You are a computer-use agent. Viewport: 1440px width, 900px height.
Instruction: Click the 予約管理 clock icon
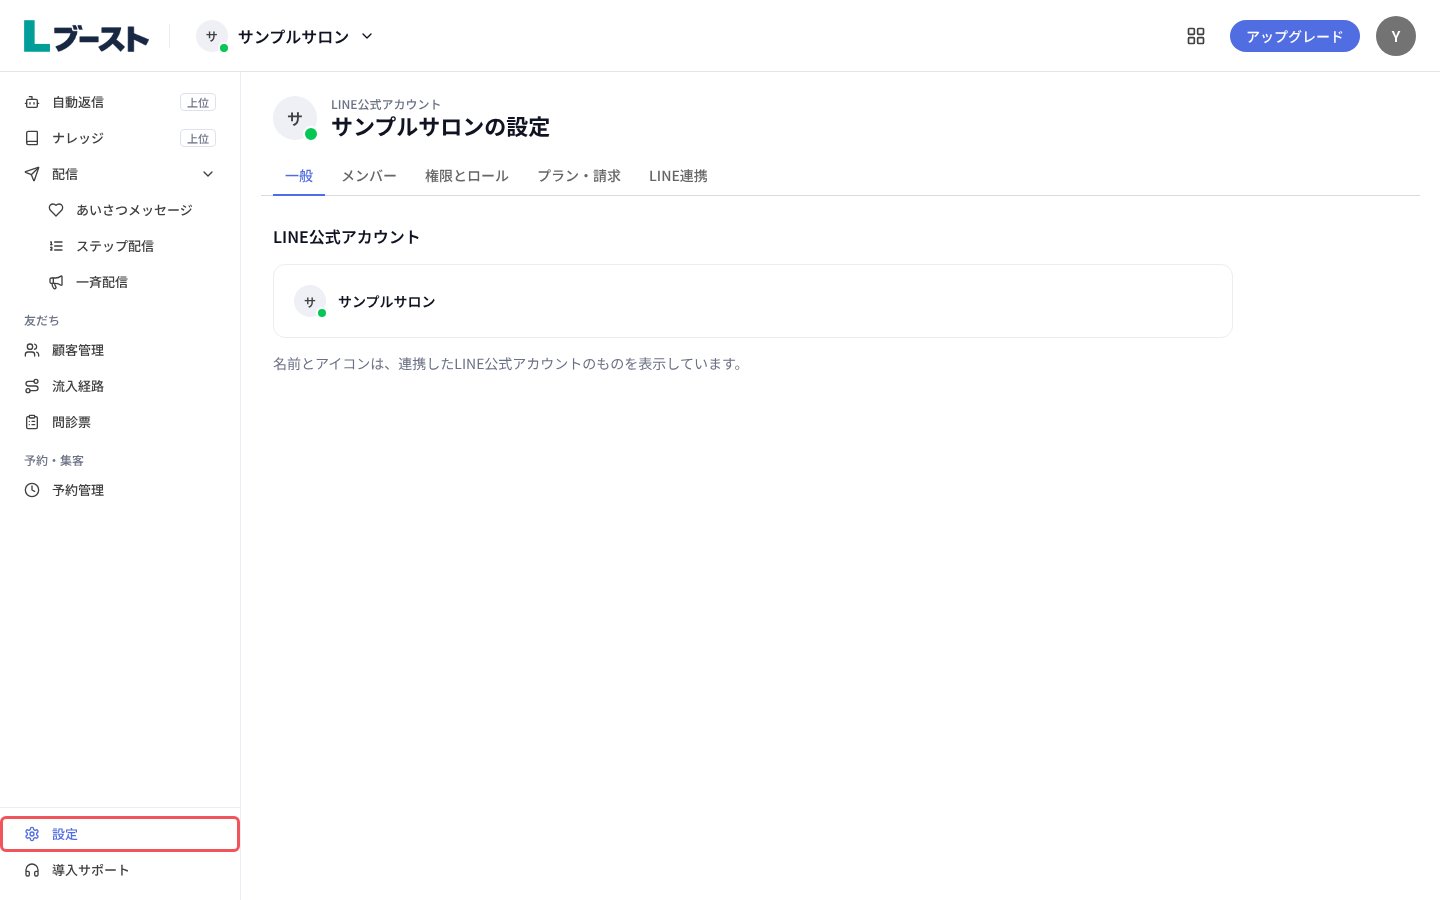(x=32, y=490)
